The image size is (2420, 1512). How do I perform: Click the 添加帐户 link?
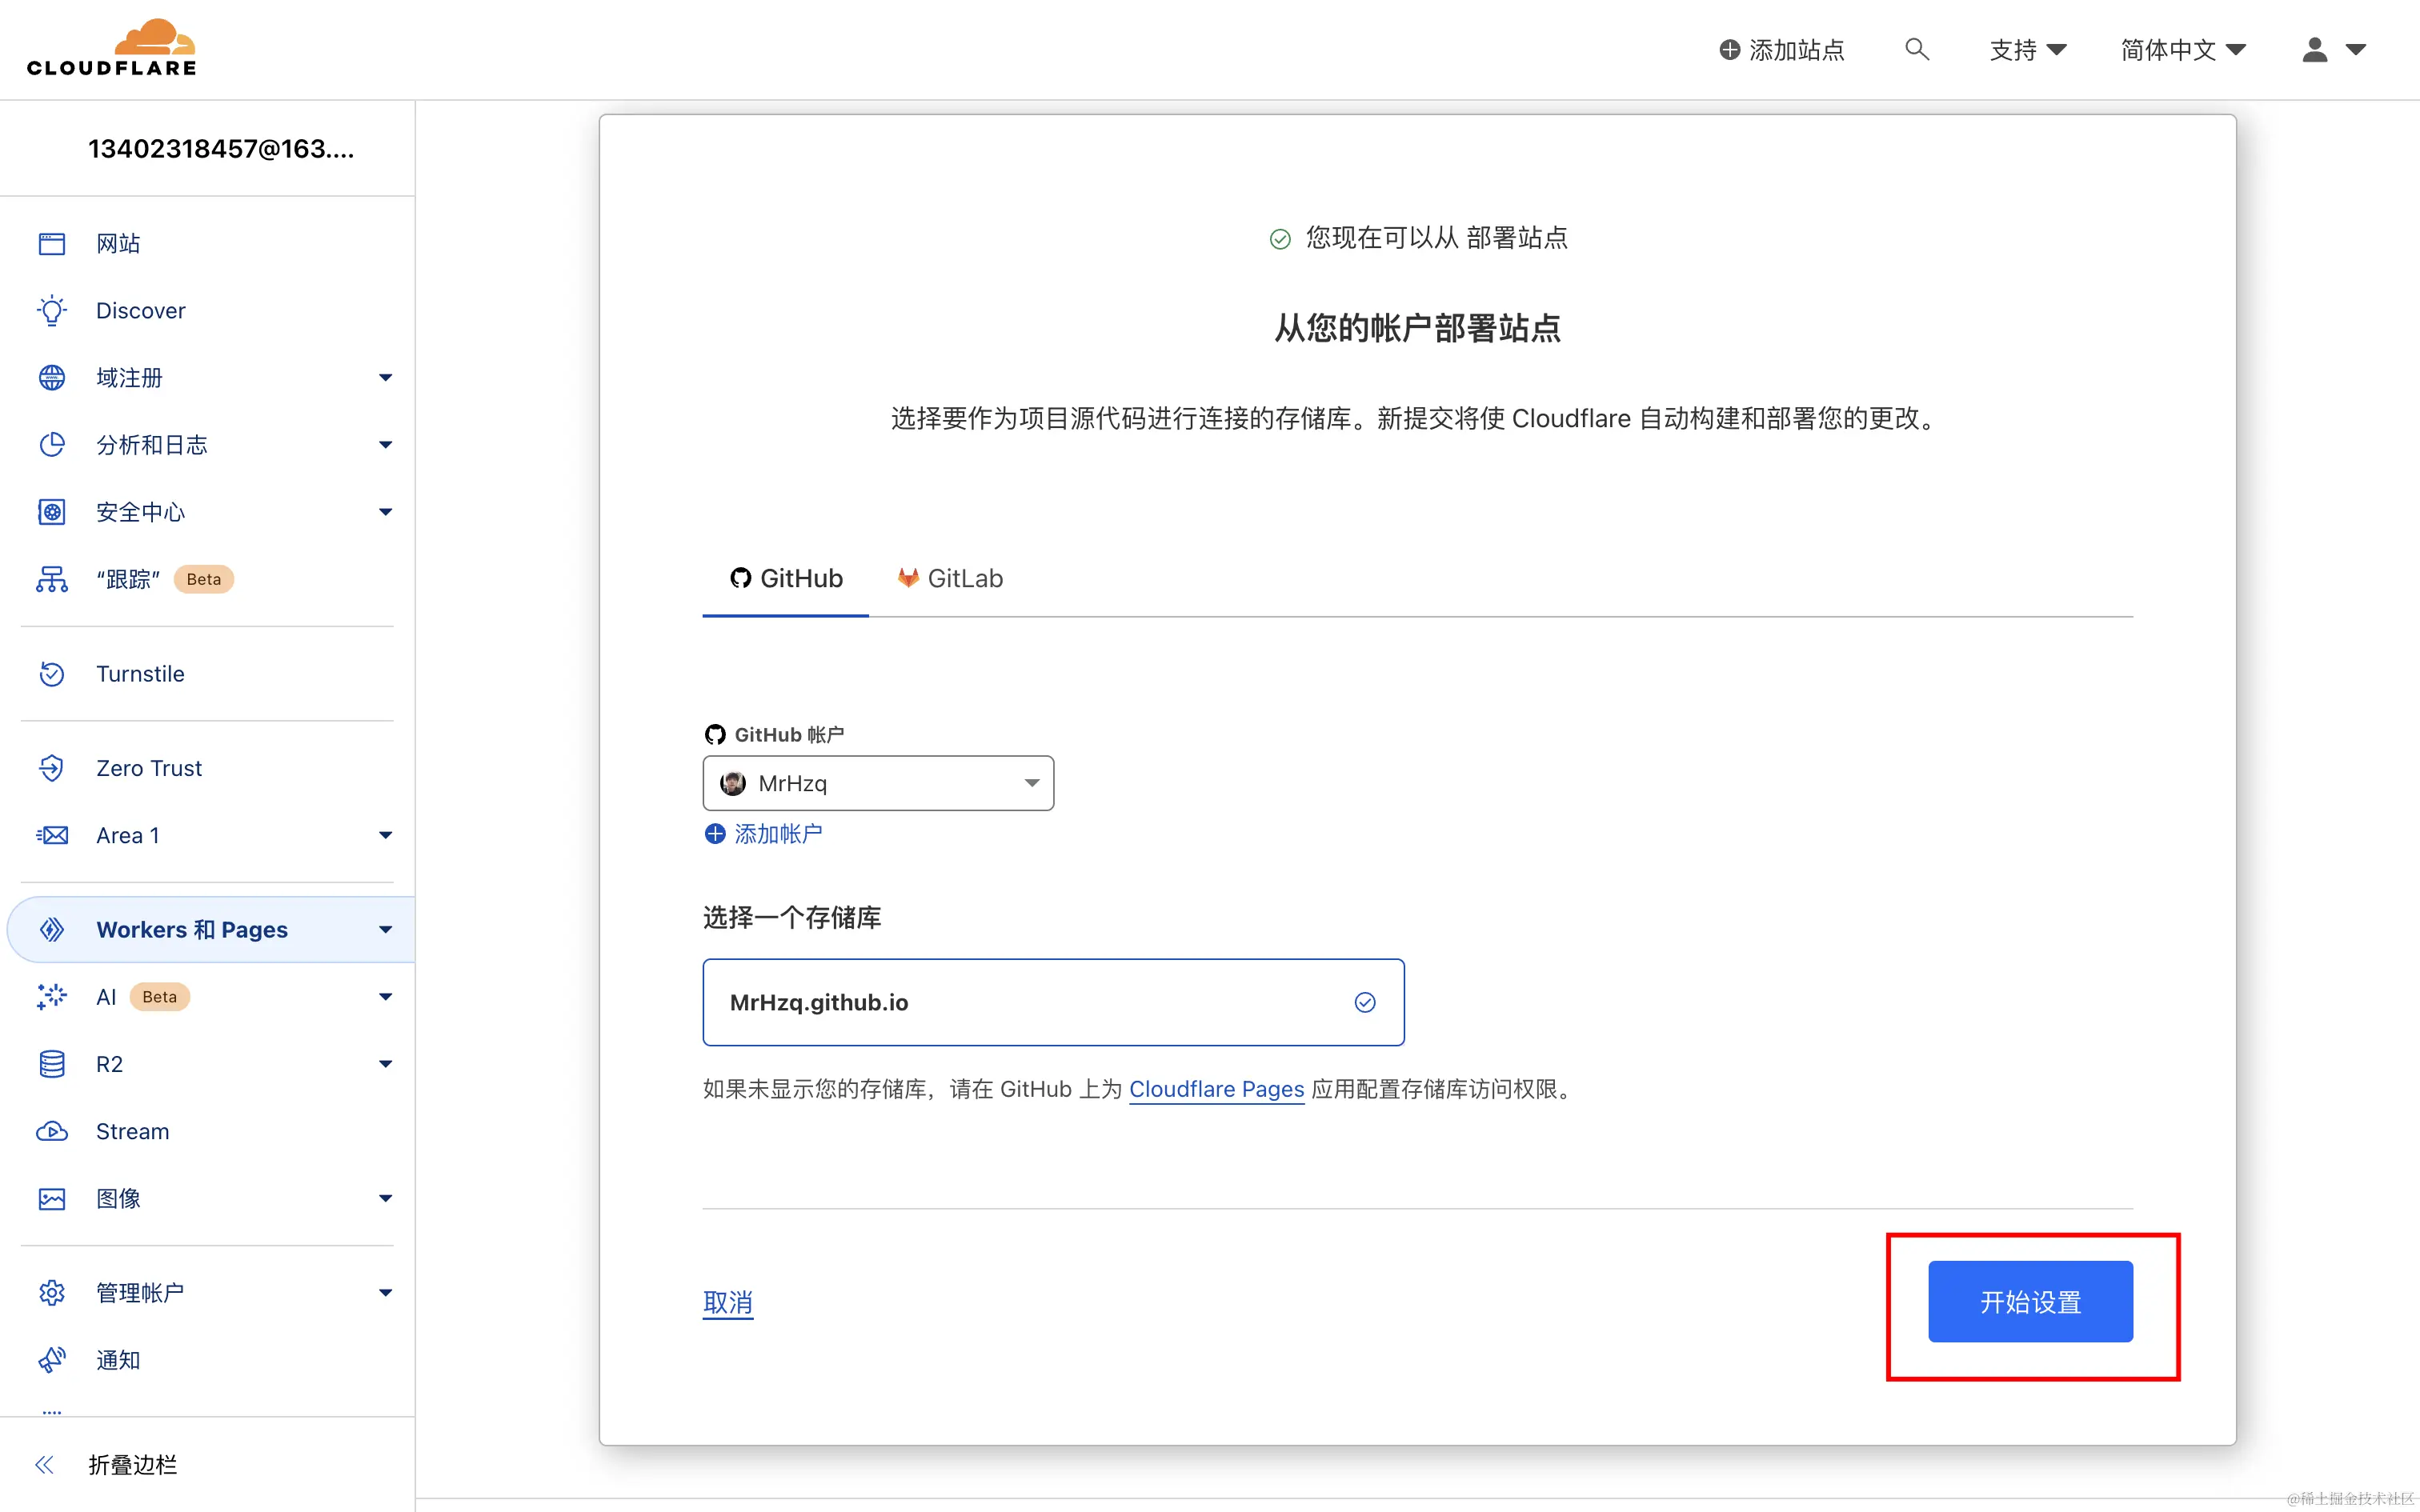(778, 833)
